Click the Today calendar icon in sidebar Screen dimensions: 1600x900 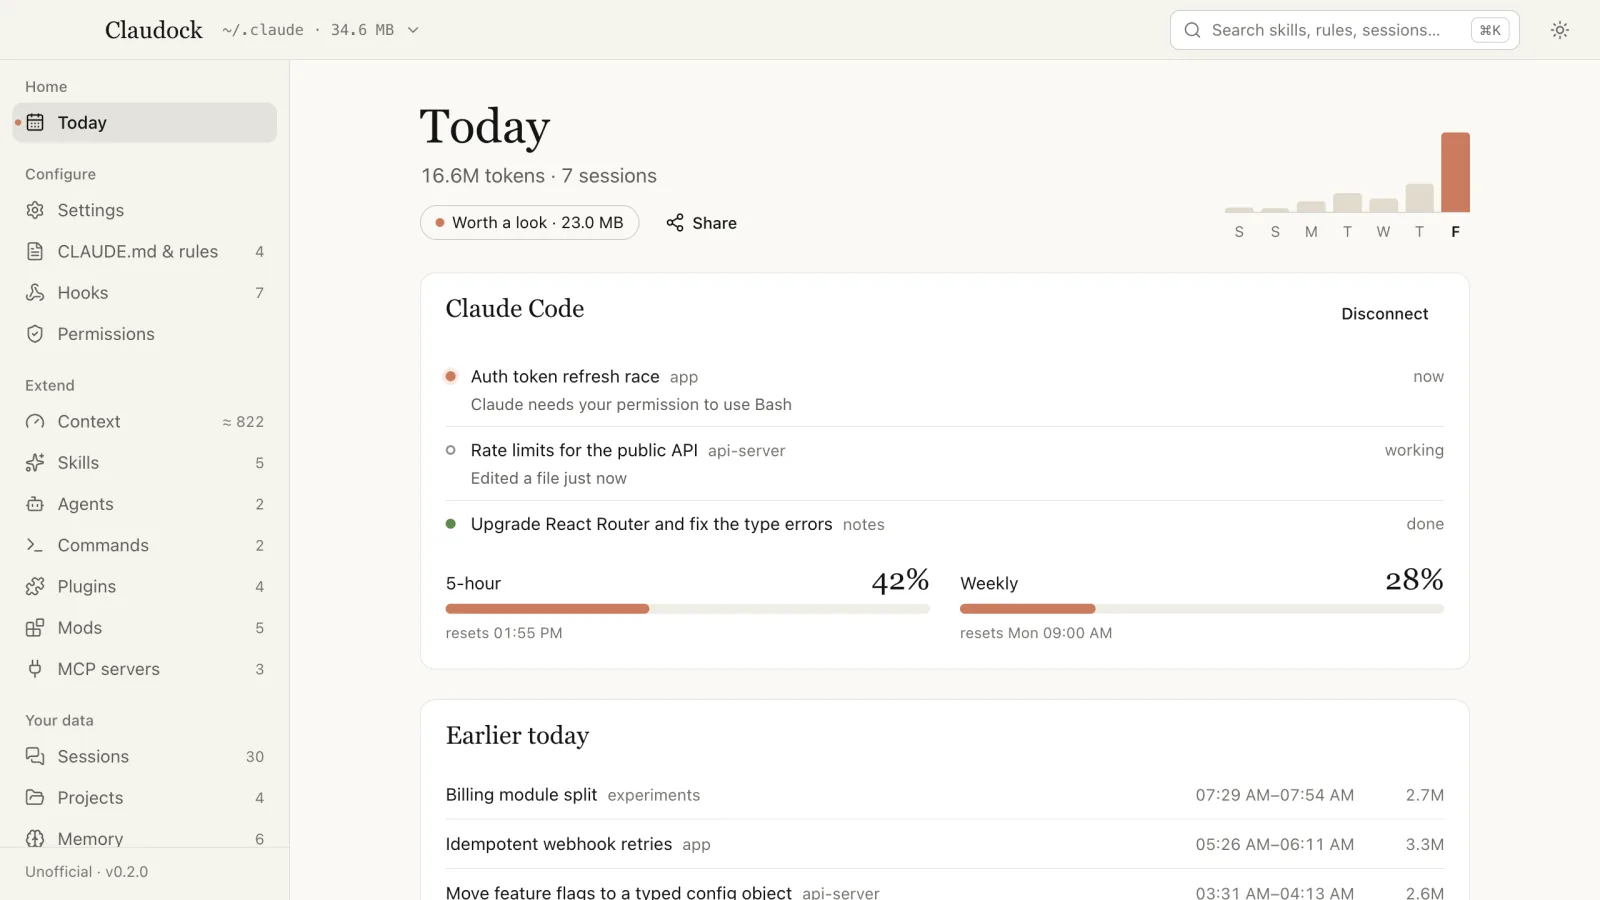click(35, 122)
